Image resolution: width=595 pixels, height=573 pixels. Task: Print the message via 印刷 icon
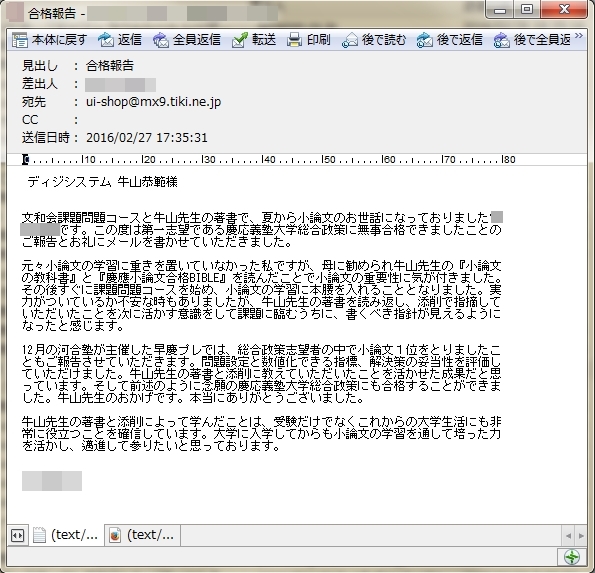pos(294,40)
